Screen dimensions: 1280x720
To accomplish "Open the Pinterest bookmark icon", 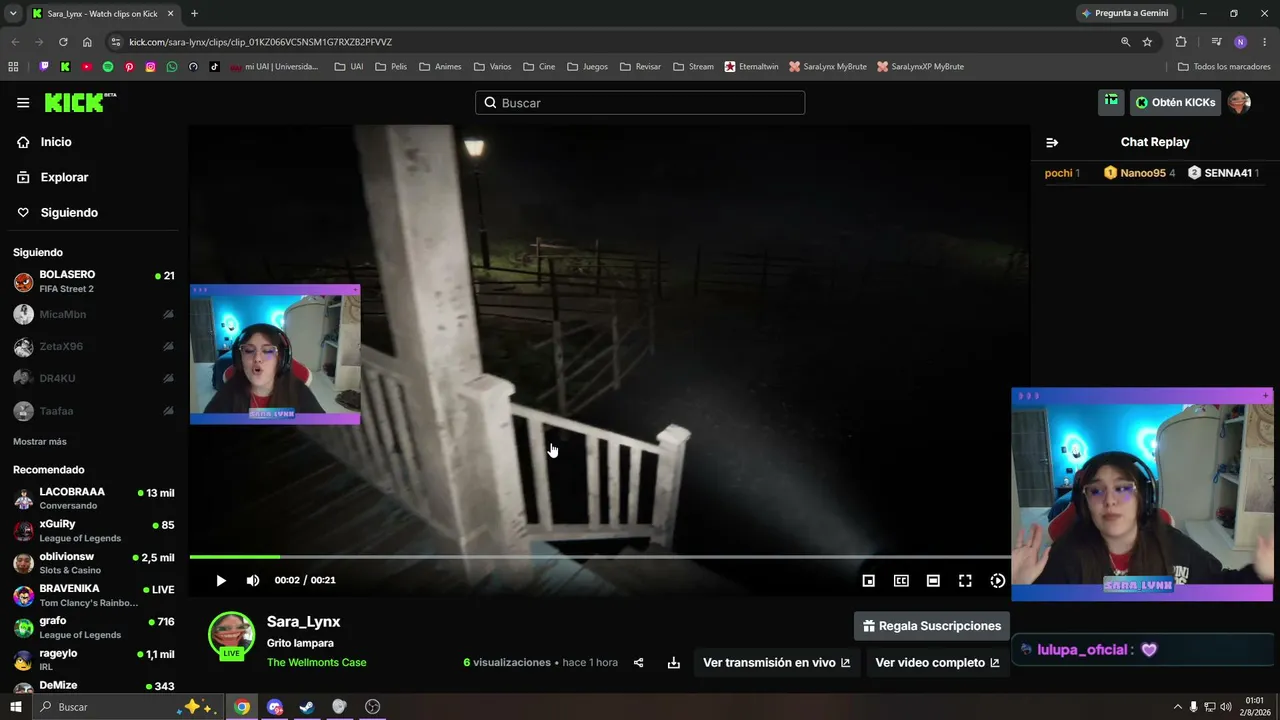I will [x=129, y=67].
